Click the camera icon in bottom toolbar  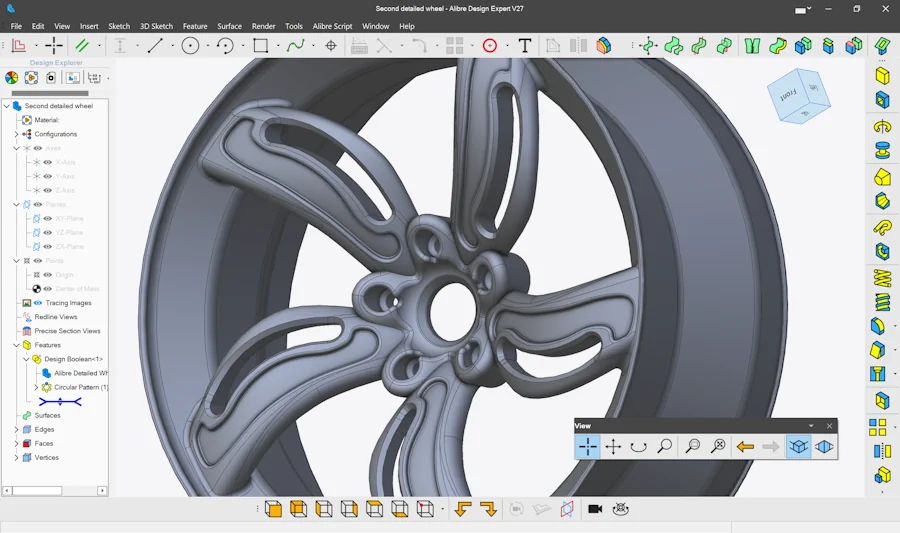(x=595, y=509)
